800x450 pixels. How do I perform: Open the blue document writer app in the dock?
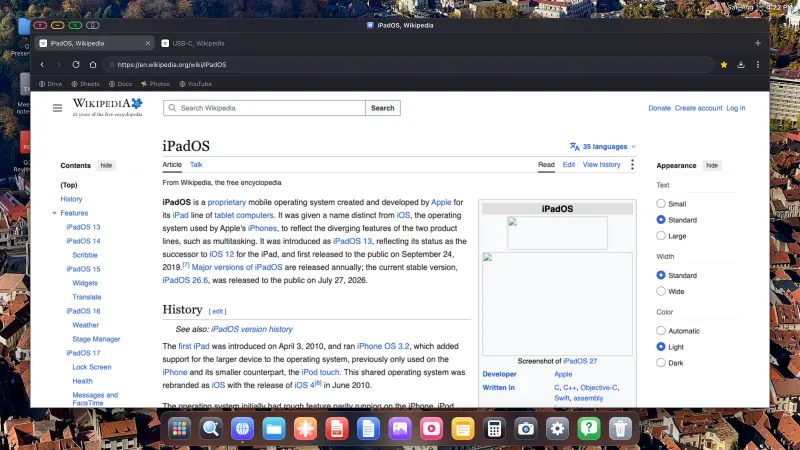(368, 429)
